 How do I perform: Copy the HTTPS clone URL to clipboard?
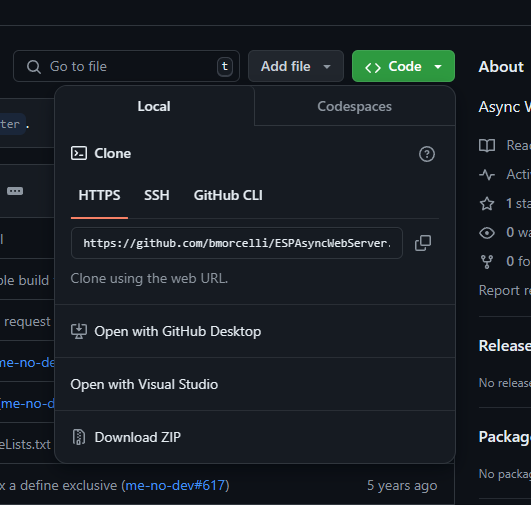tap(423, 243)
